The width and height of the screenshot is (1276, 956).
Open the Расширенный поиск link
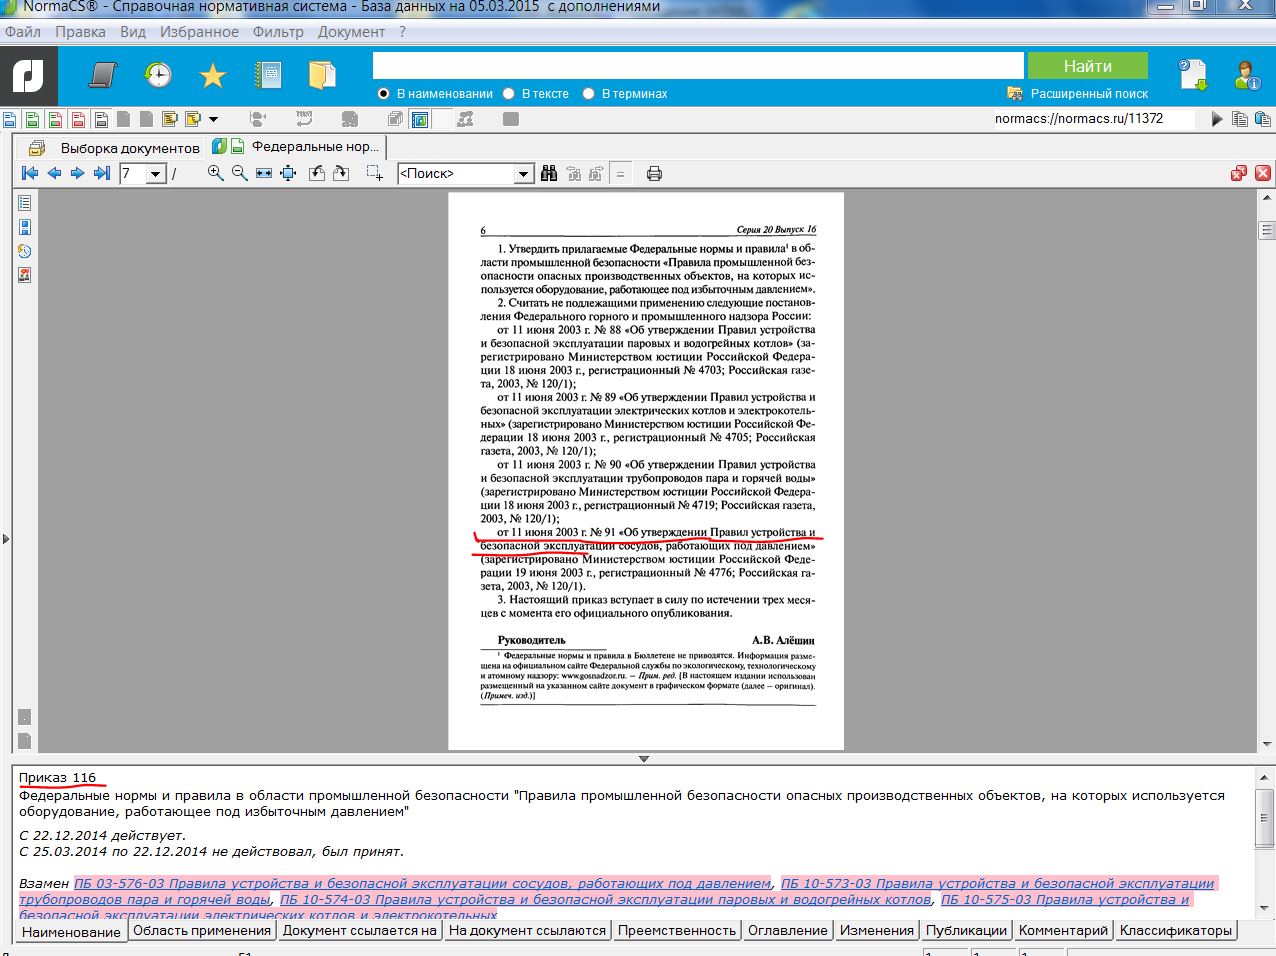coord(1090,93)
